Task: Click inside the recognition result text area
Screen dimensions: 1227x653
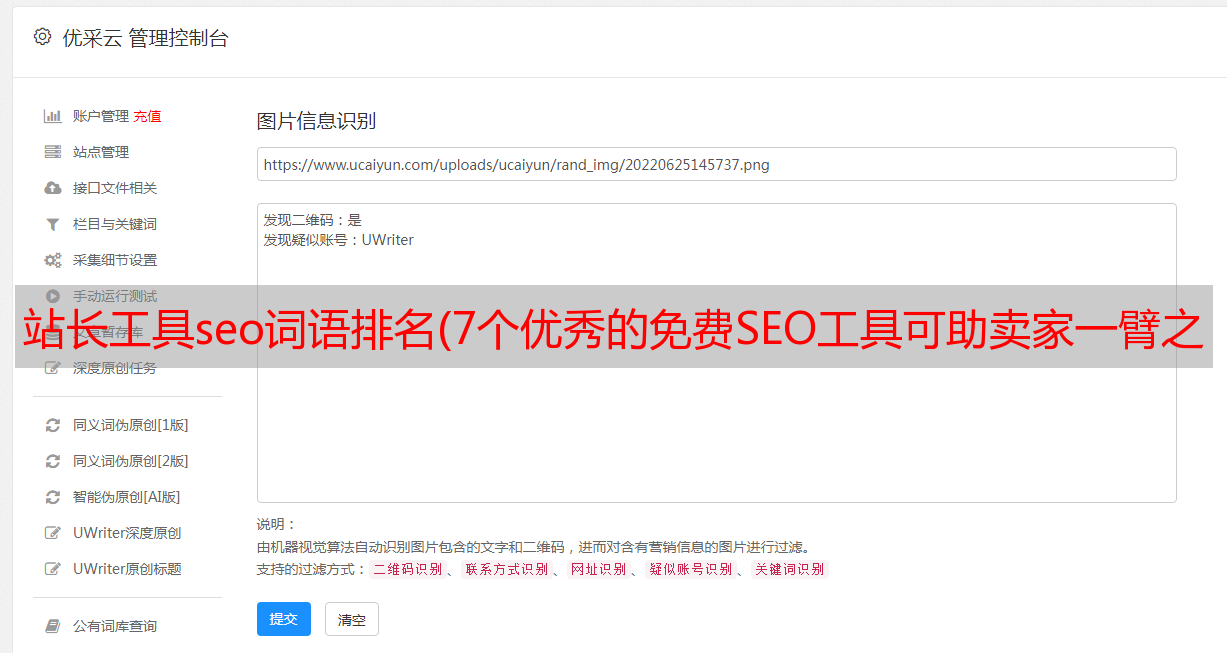Action: 716,353
